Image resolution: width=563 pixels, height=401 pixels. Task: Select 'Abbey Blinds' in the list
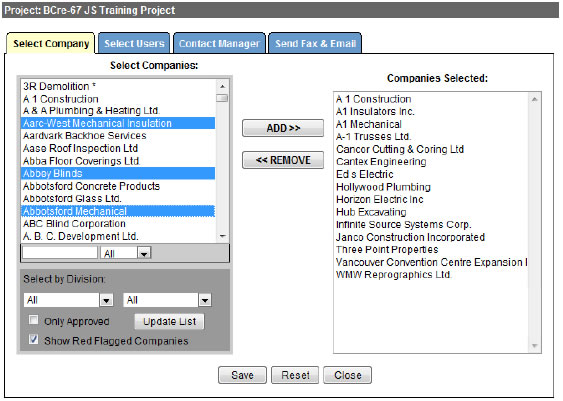click(118, 173)
